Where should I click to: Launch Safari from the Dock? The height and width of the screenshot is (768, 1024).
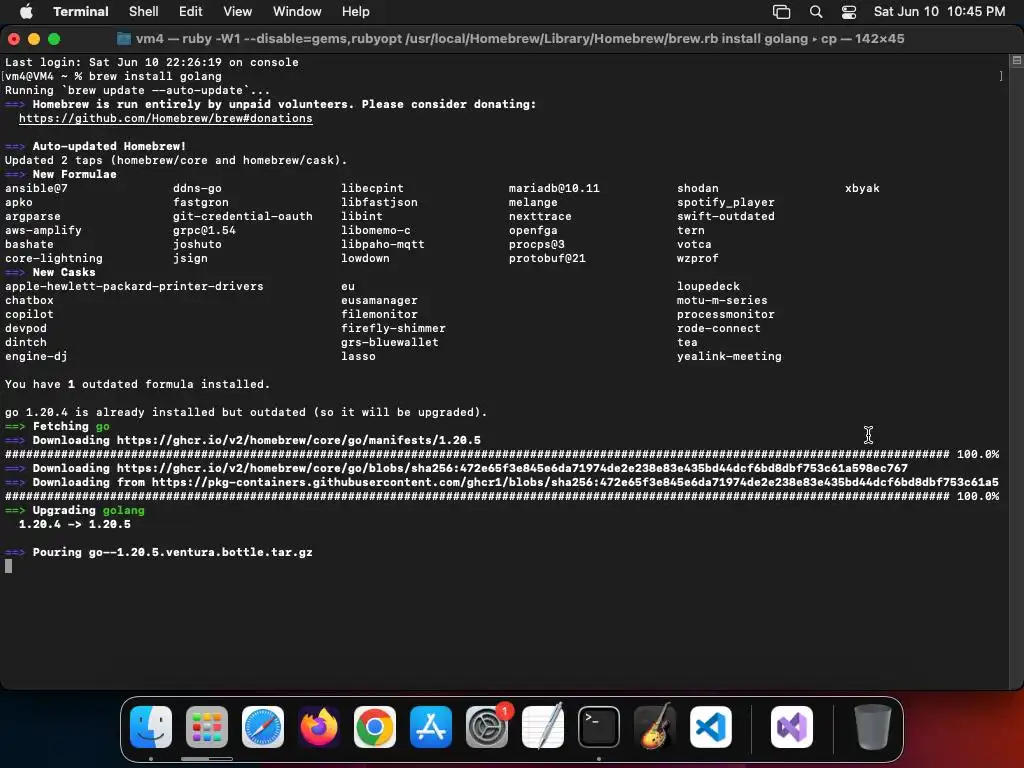coord(263,726)
